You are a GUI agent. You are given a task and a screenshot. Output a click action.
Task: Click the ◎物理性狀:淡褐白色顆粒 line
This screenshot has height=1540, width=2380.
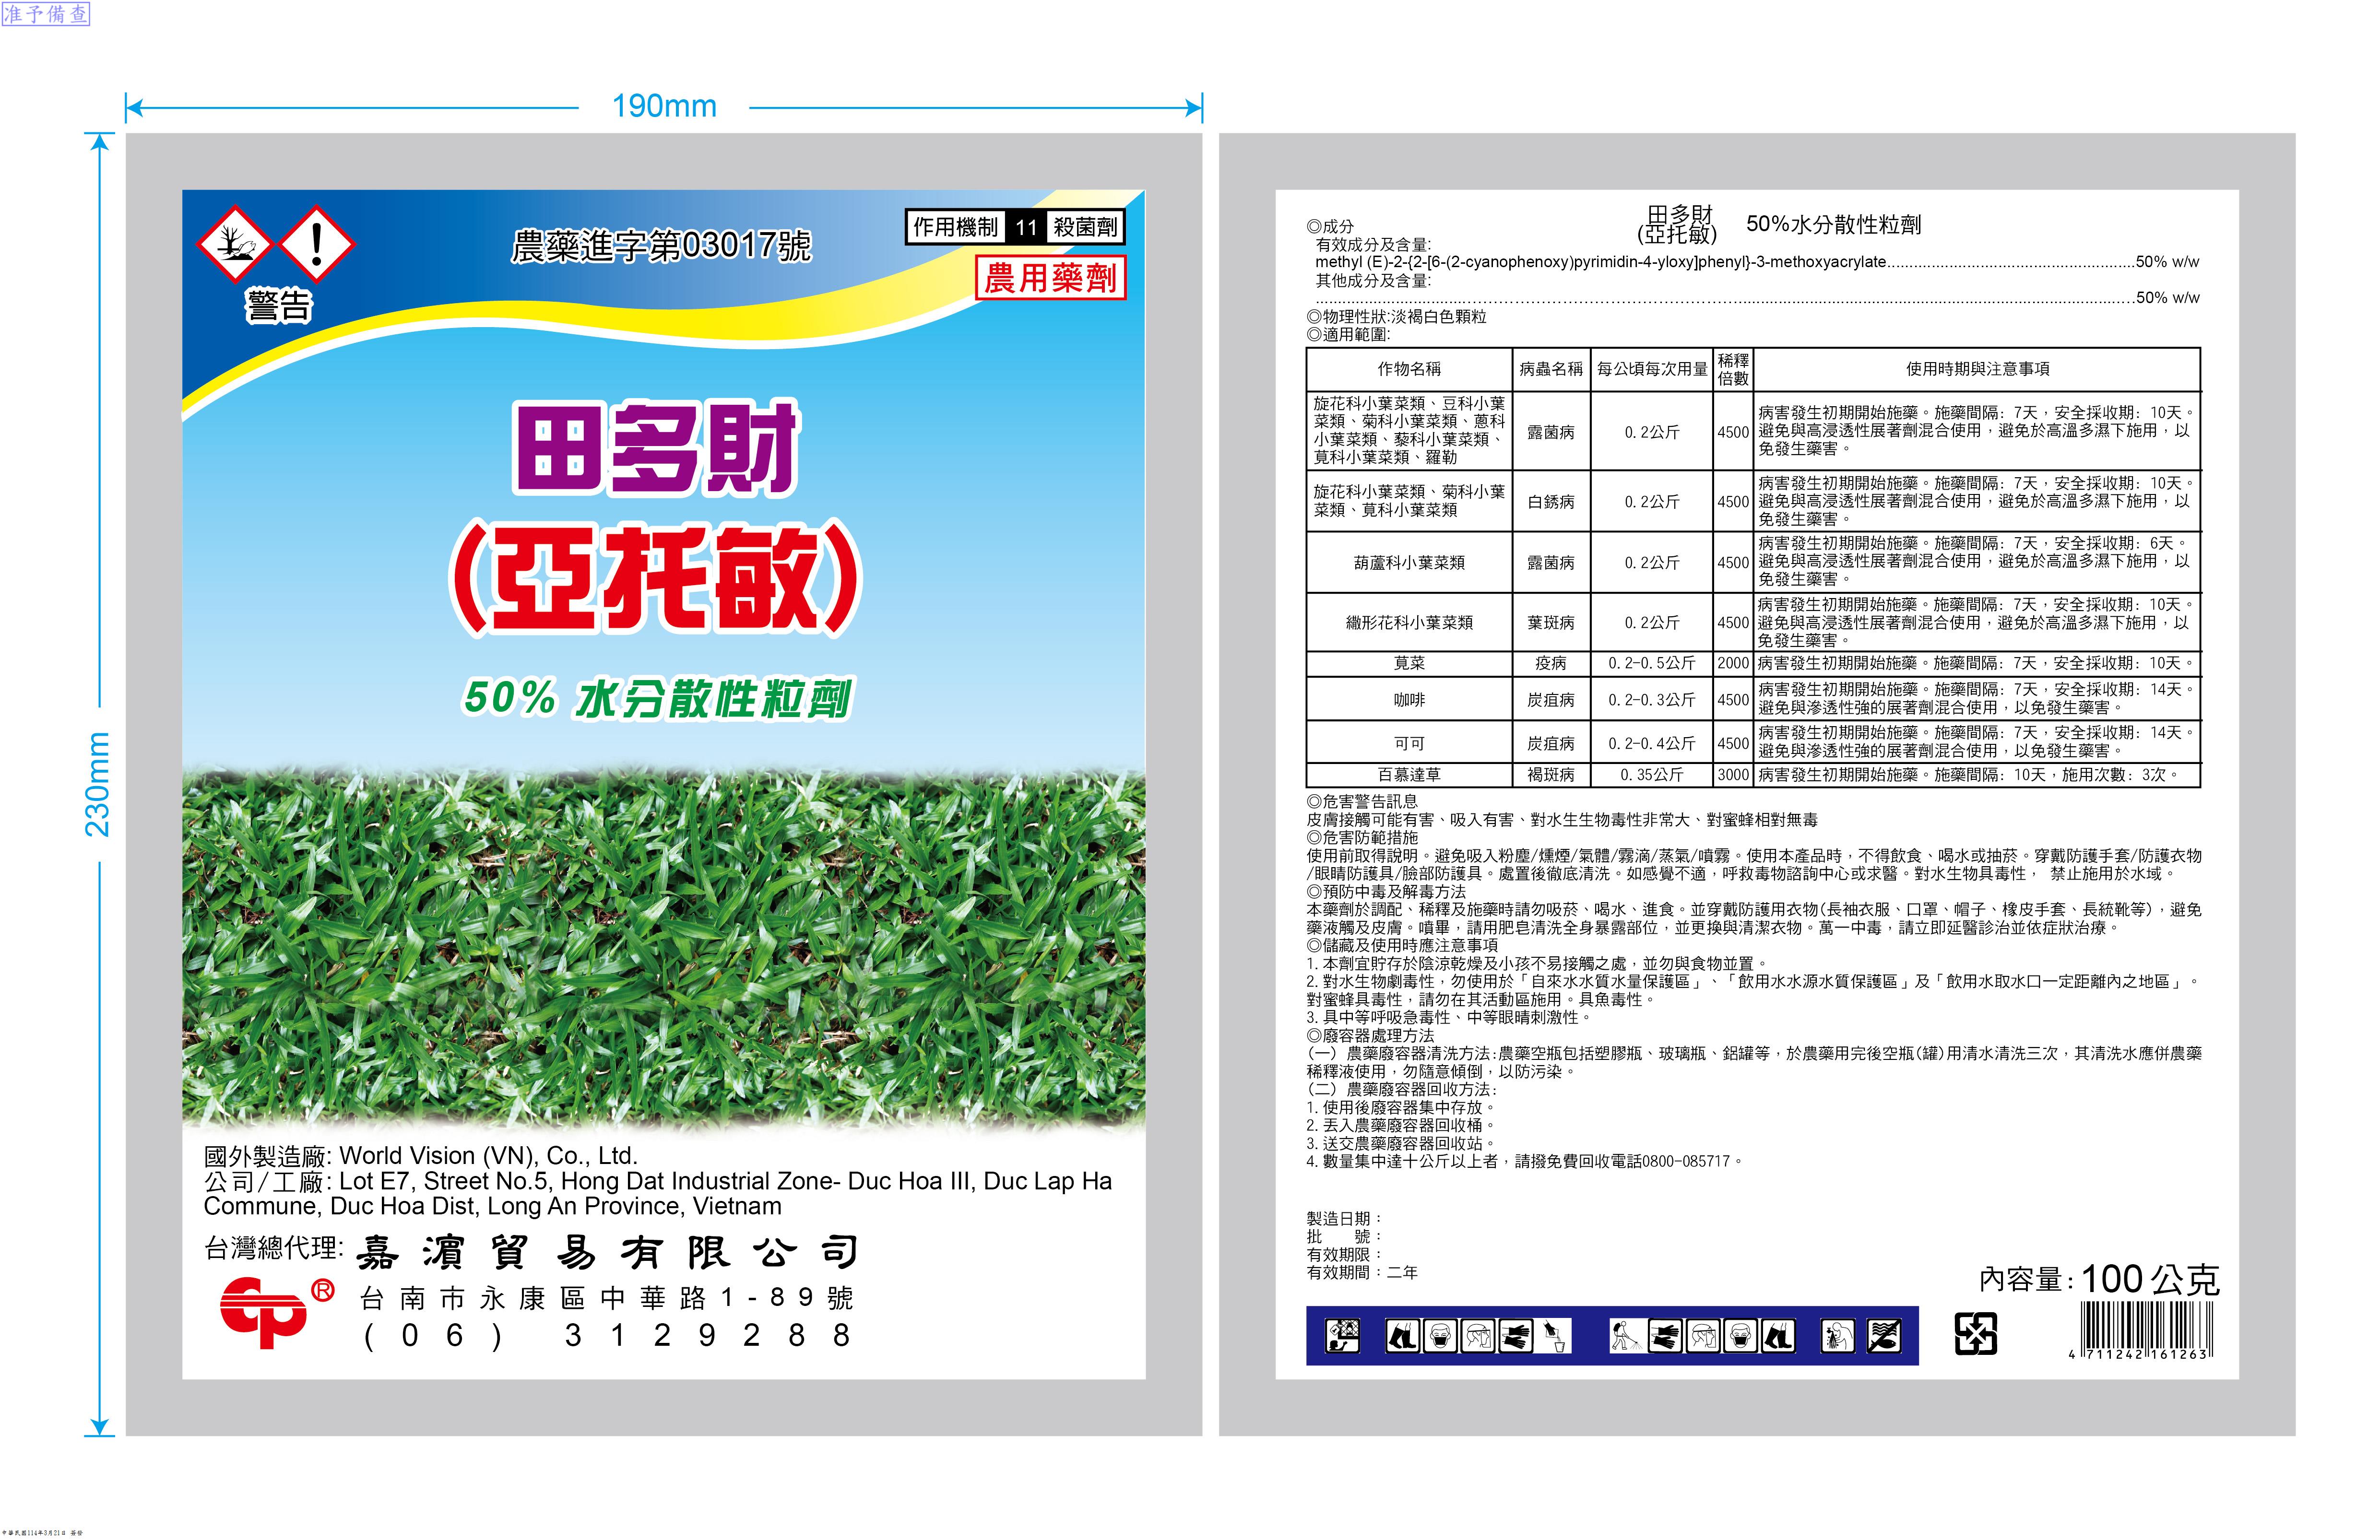tap(1396, 316)
